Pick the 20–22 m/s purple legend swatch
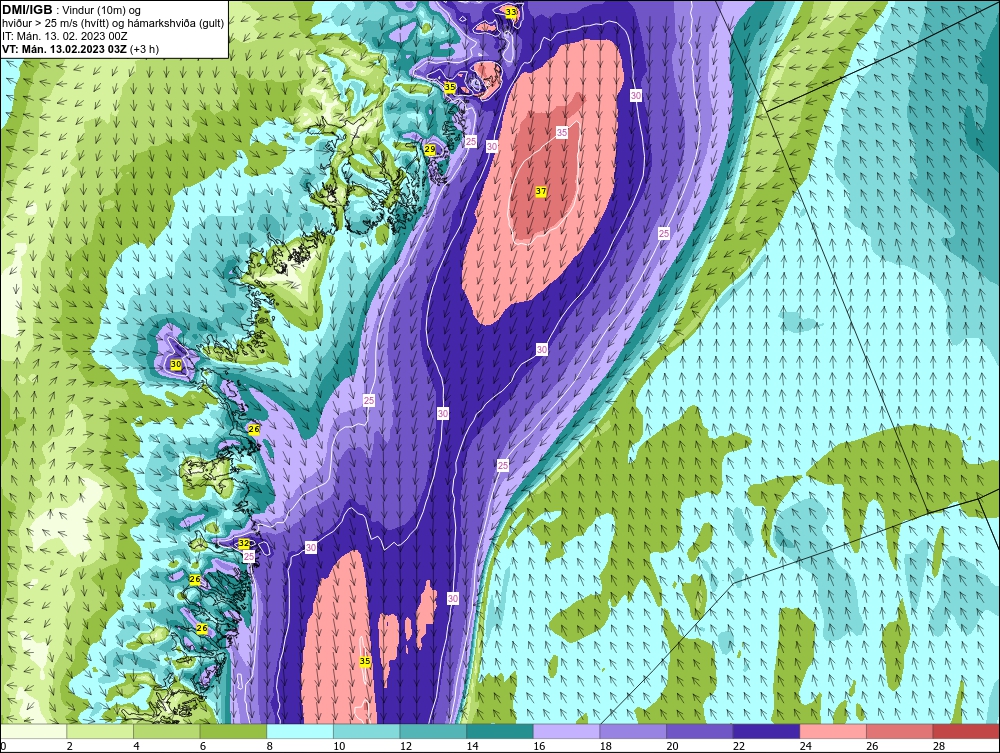 click(700, 731)
